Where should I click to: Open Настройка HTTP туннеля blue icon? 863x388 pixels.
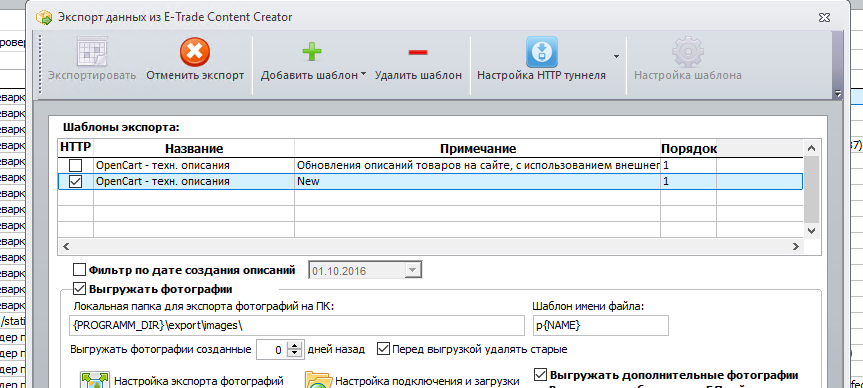coord(542,52)
